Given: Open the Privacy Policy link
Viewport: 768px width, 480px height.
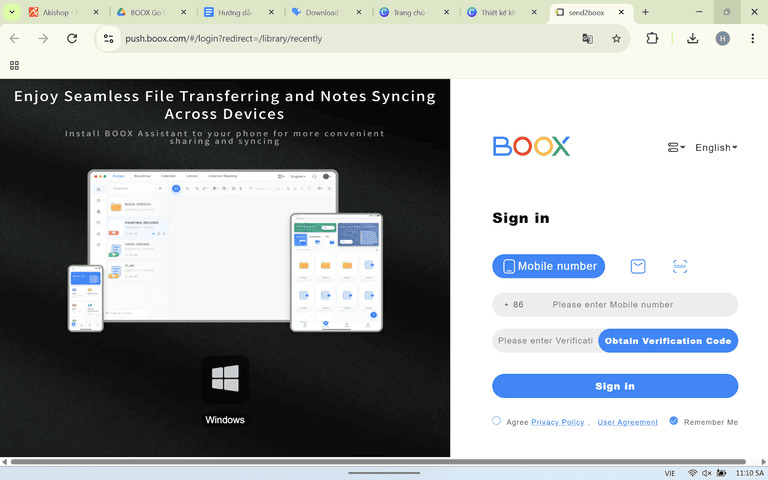Looking at the screenshot, I should click(558, 422).
